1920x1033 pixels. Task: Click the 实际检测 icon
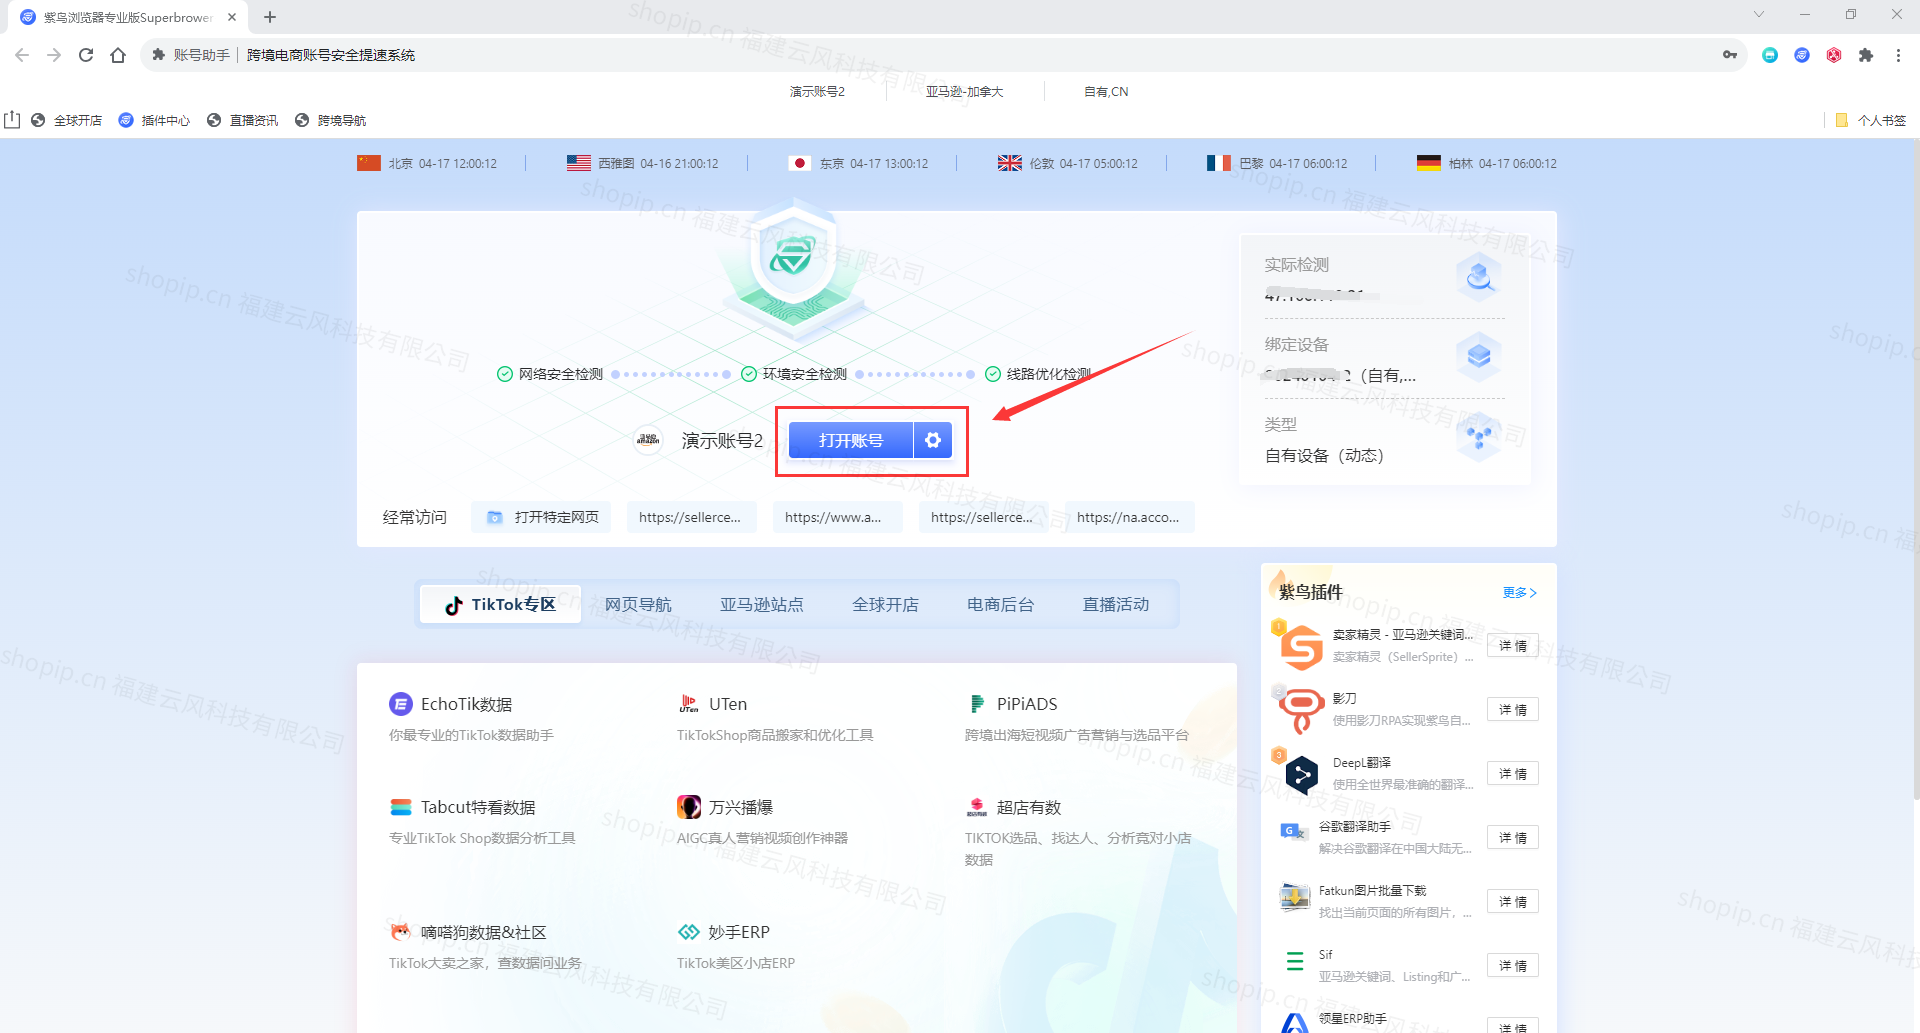coord(1479,277)
